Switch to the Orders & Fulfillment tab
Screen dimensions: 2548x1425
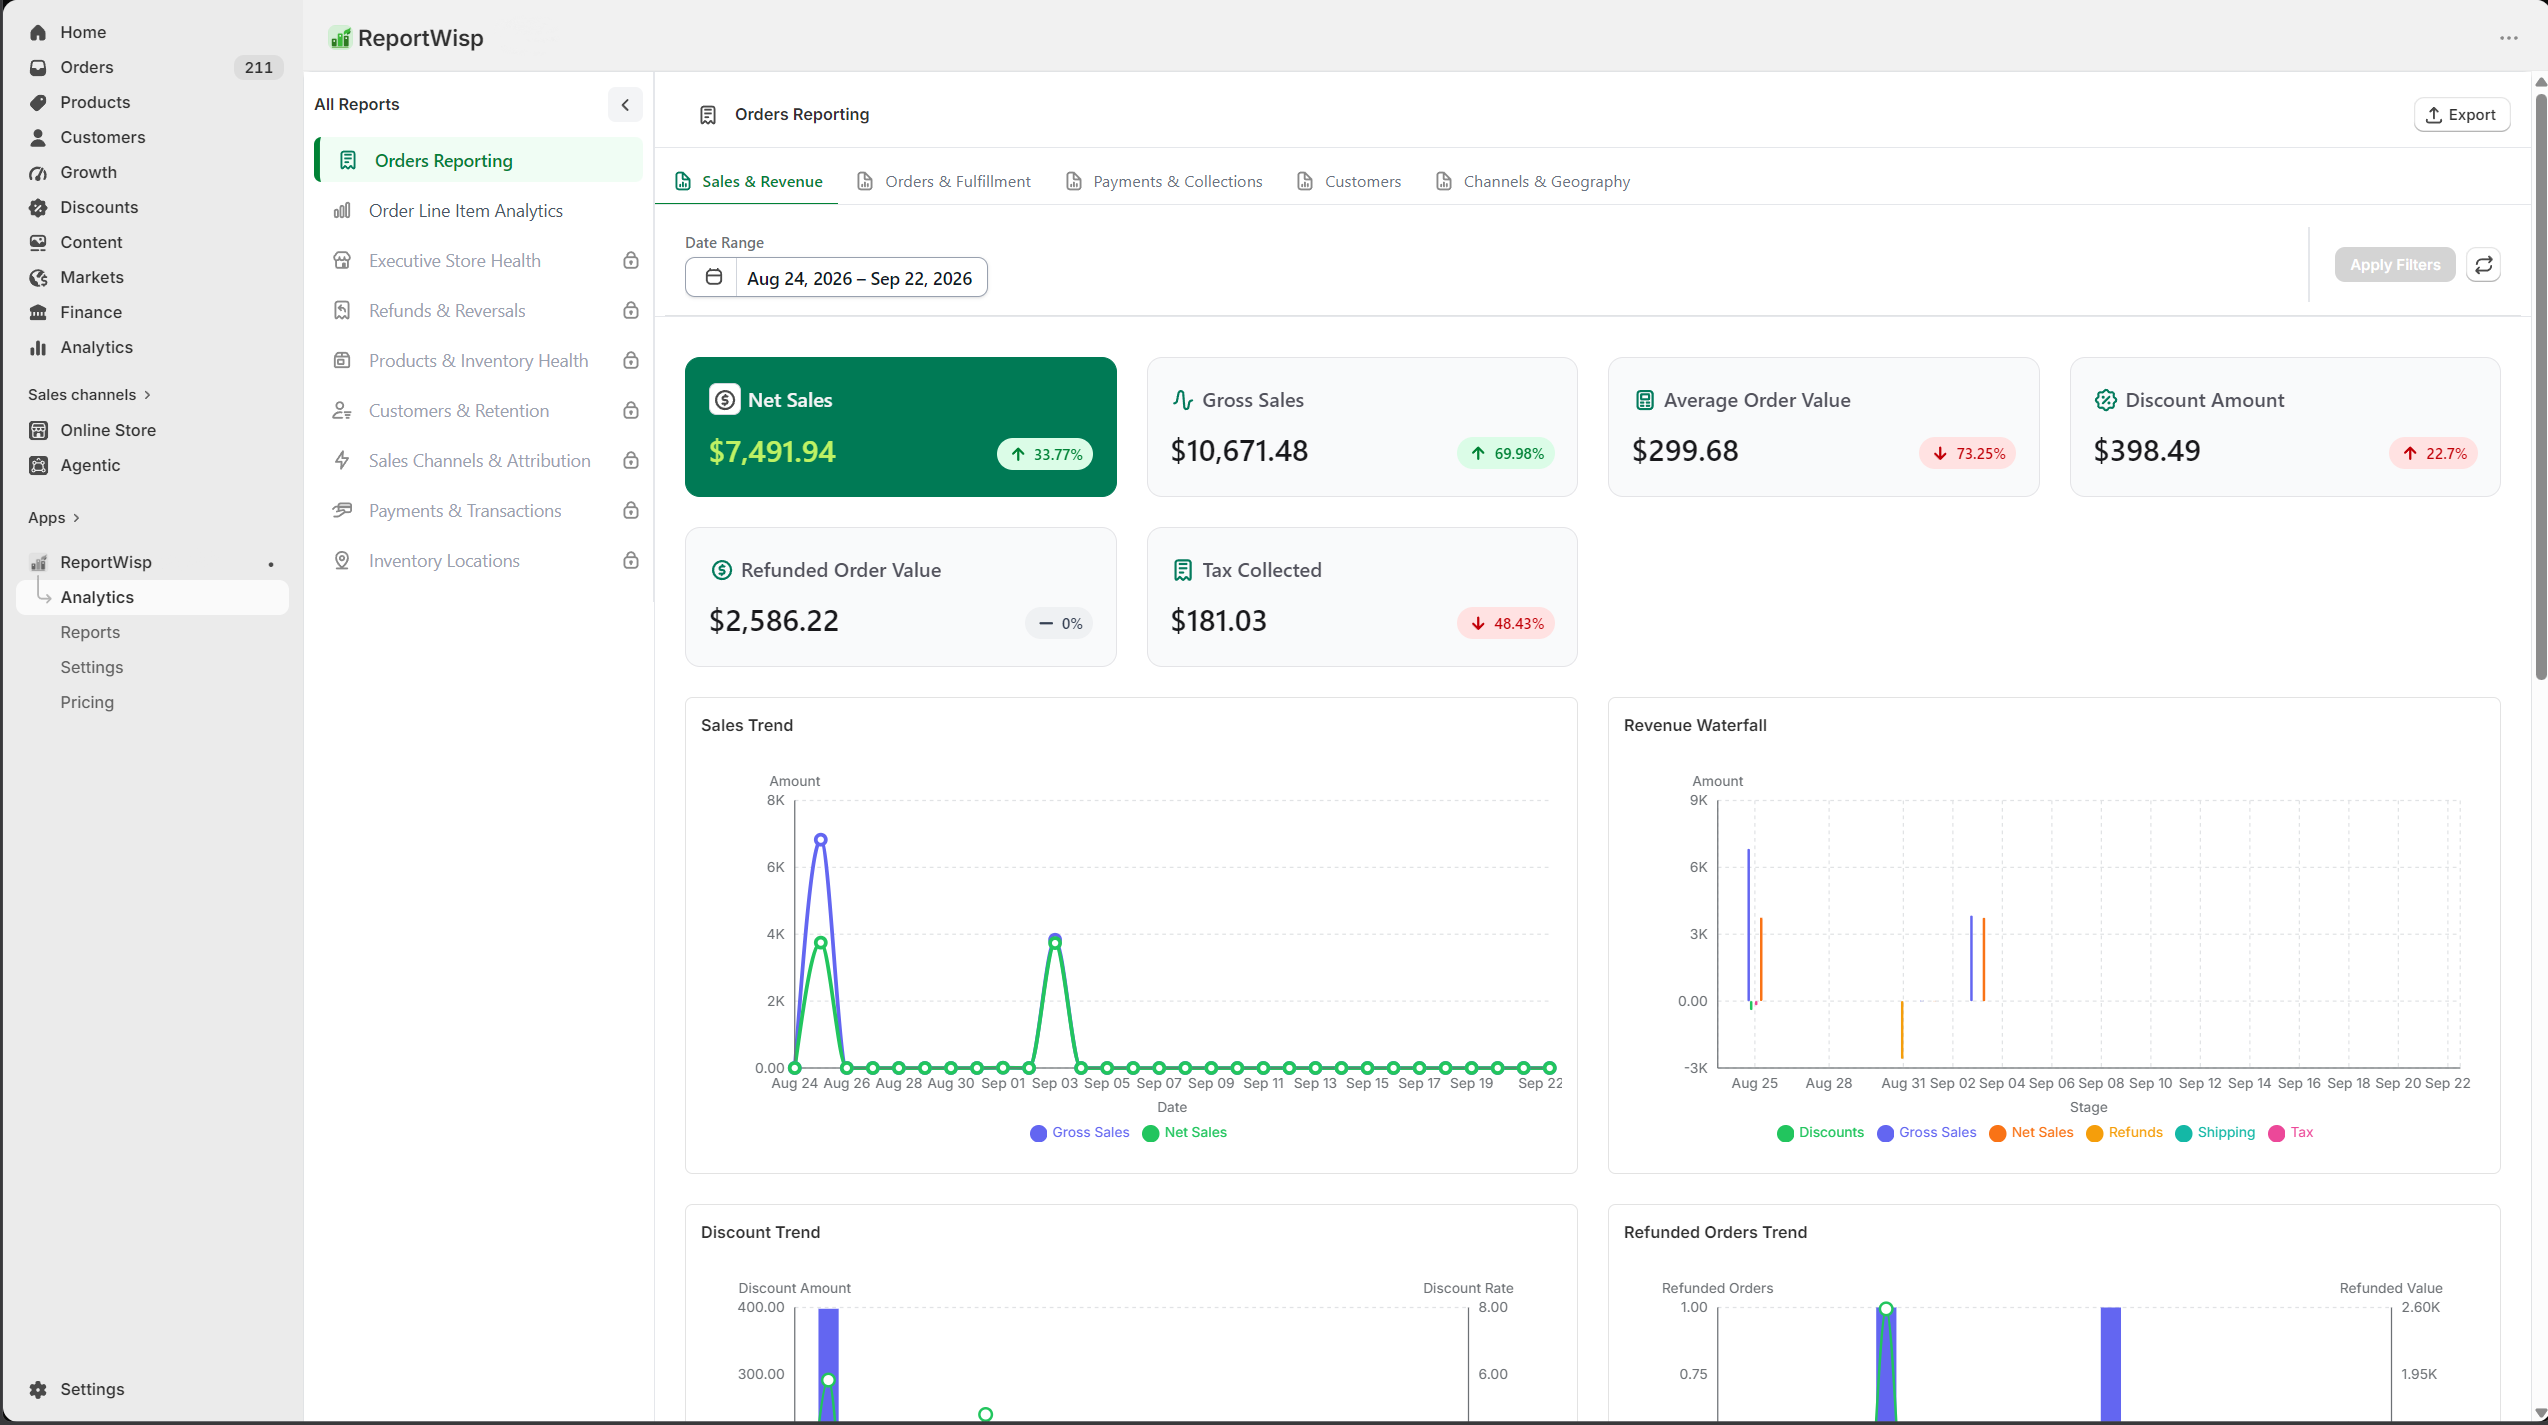coord(943,181)
